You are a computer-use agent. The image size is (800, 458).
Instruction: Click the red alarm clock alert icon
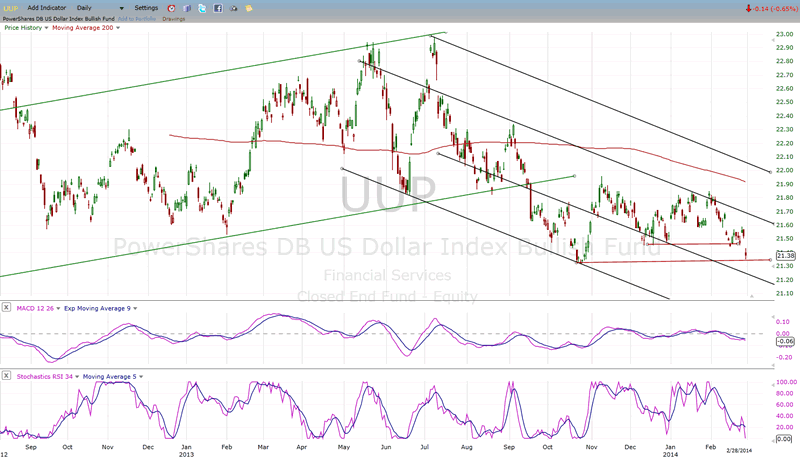coord(171,8)
